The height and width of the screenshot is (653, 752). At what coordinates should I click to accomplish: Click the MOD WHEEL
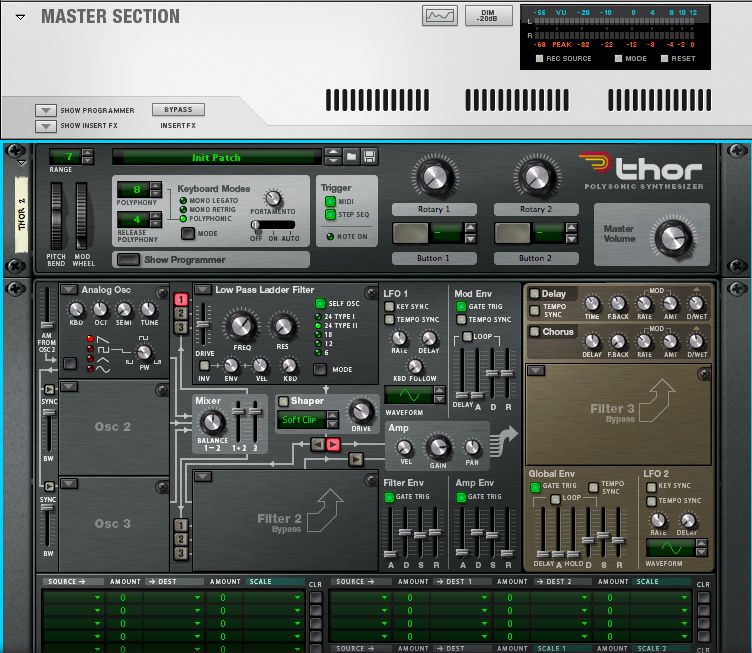(82, 216)
